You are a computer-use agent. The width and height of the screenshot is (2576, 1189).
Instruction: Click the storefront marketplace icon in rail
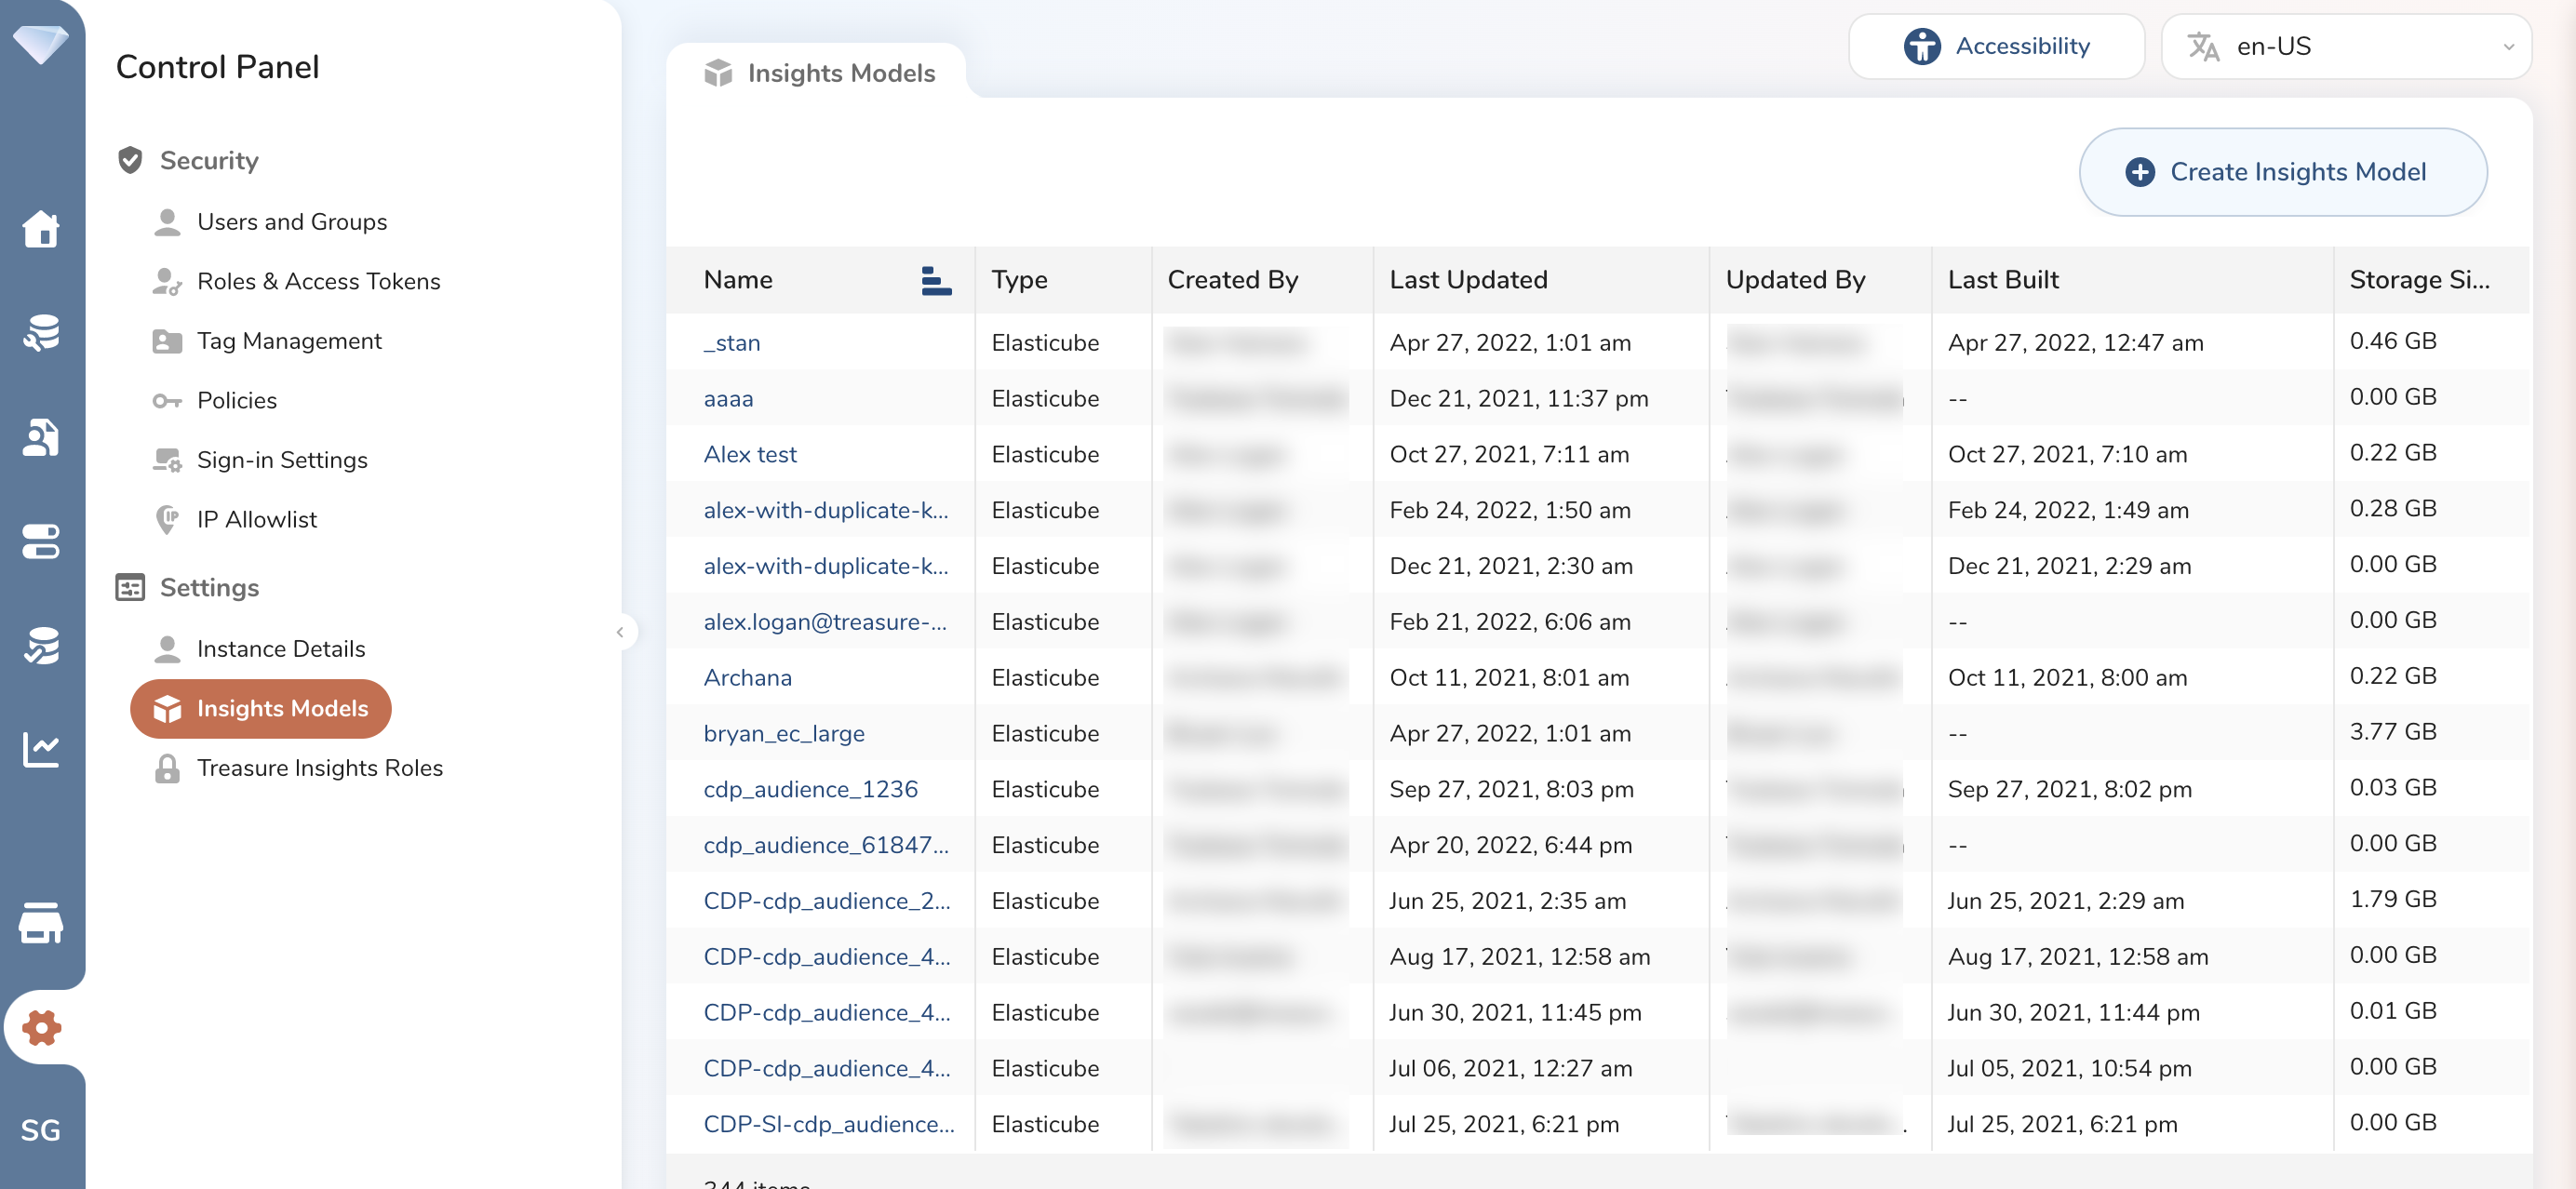tap(41, 922)
